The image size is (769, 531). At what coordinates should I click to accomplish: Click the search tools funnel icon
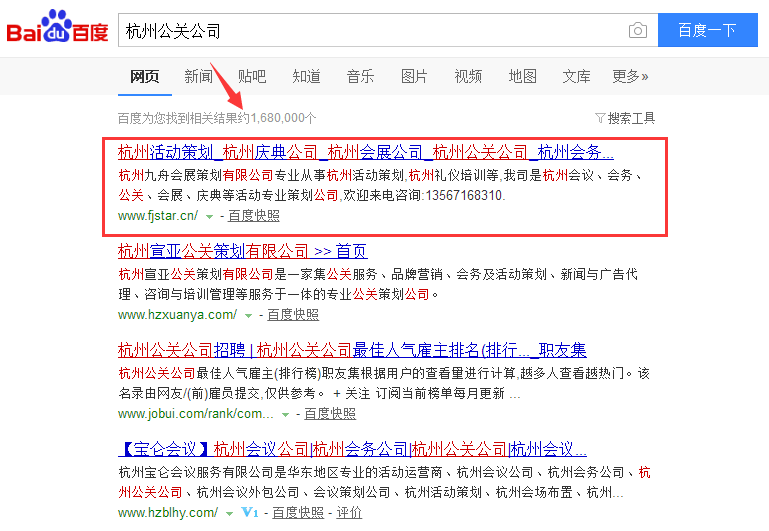[600, 118]
